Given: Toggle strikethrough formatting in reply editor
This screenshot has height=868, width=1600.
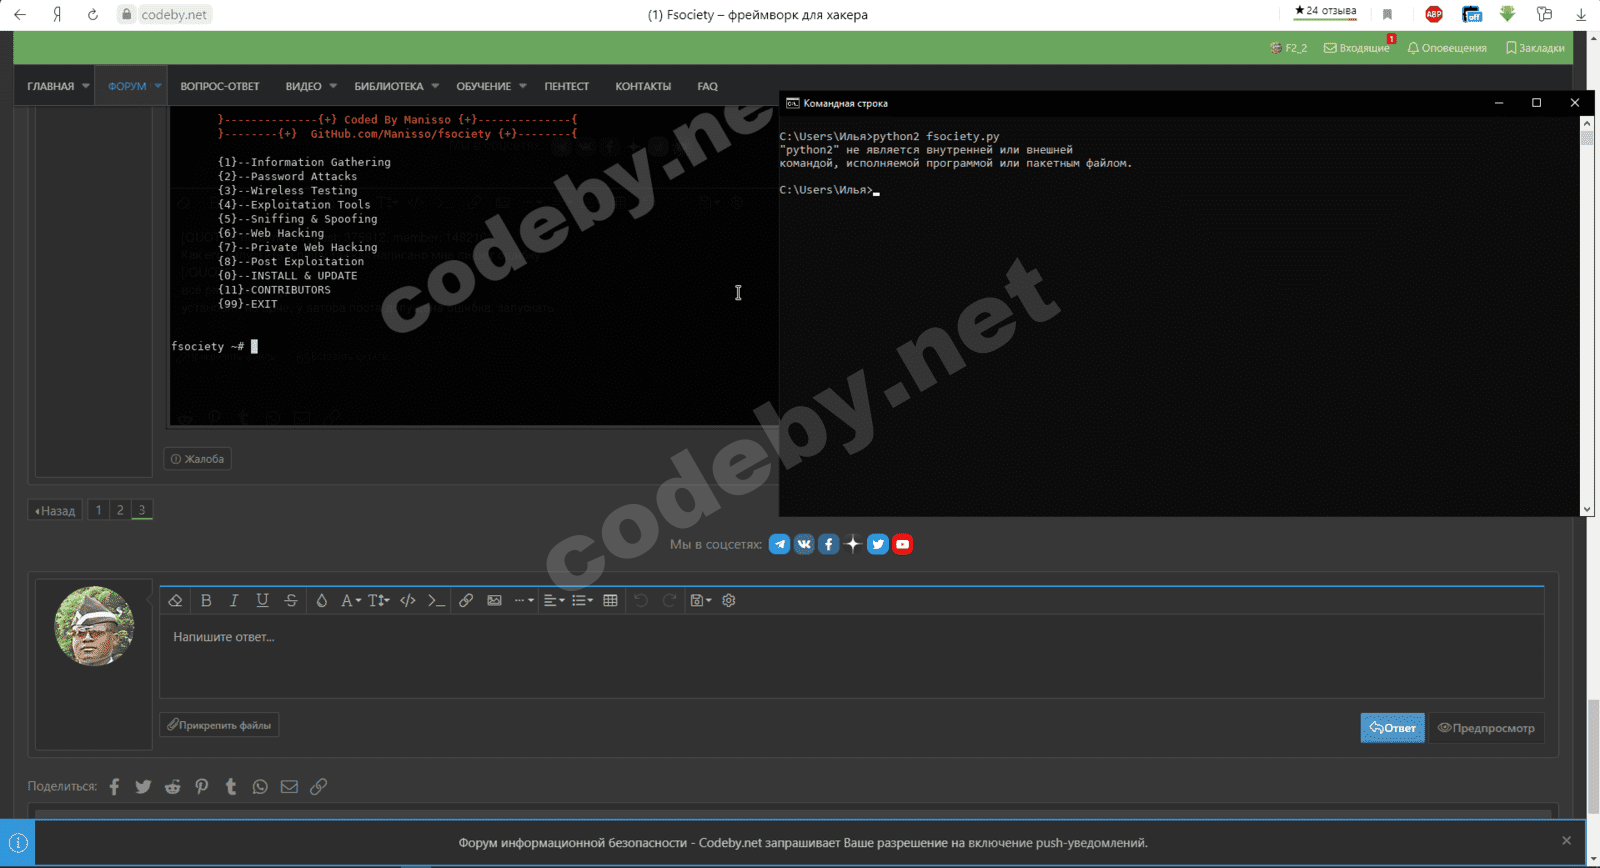Looking at the screenshot, I should coord(291,600).
